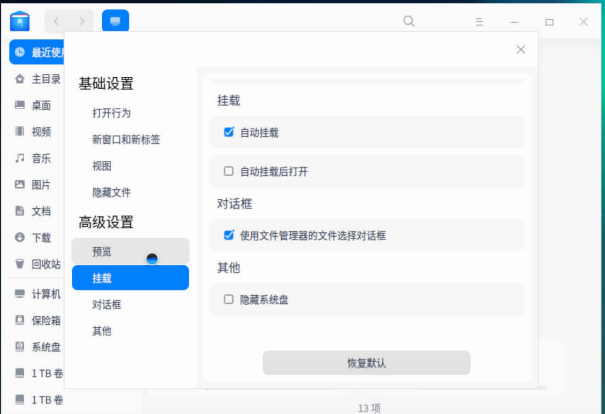Screen dimensions: 605x414
Task: Click the file manager app logo icon
Action: 20,21
